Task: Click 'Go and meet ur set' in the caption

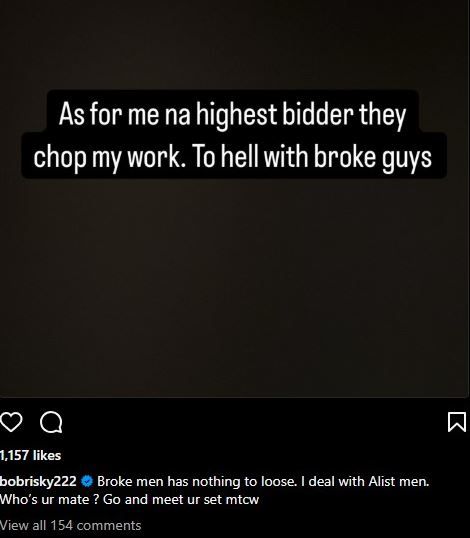Action: [163, 500]
